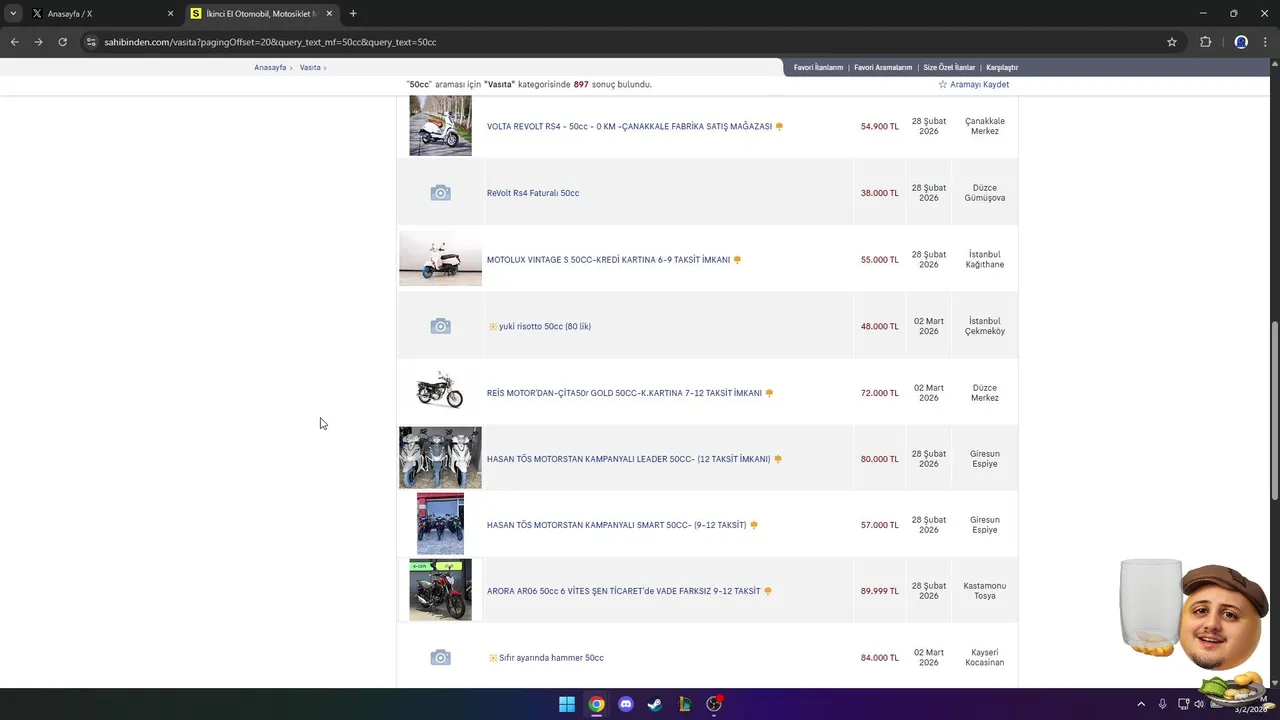Open Steam from the taskbar
Viewport: 1280px width, 720px height.
click(655, 704)
